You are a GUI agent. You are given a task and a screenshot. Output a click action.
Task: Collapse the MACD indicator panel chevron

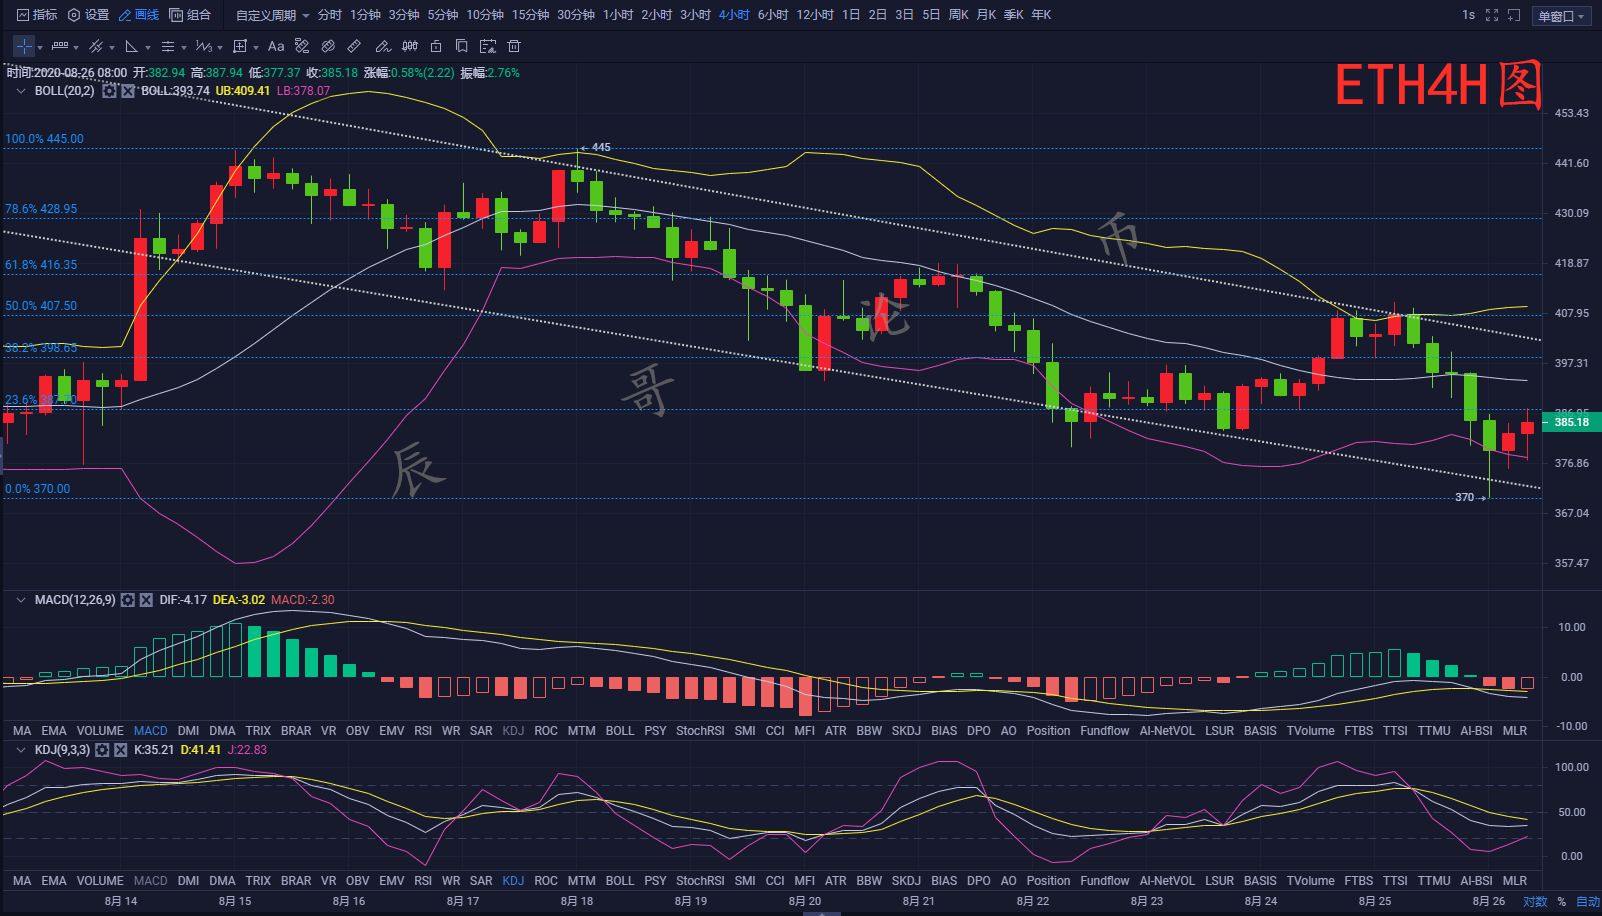coord(21,600)
